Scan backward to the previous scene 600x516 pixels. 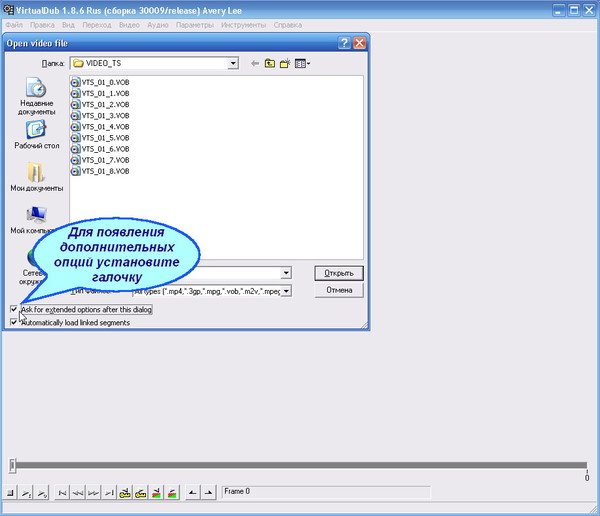(x=156, y=493)
